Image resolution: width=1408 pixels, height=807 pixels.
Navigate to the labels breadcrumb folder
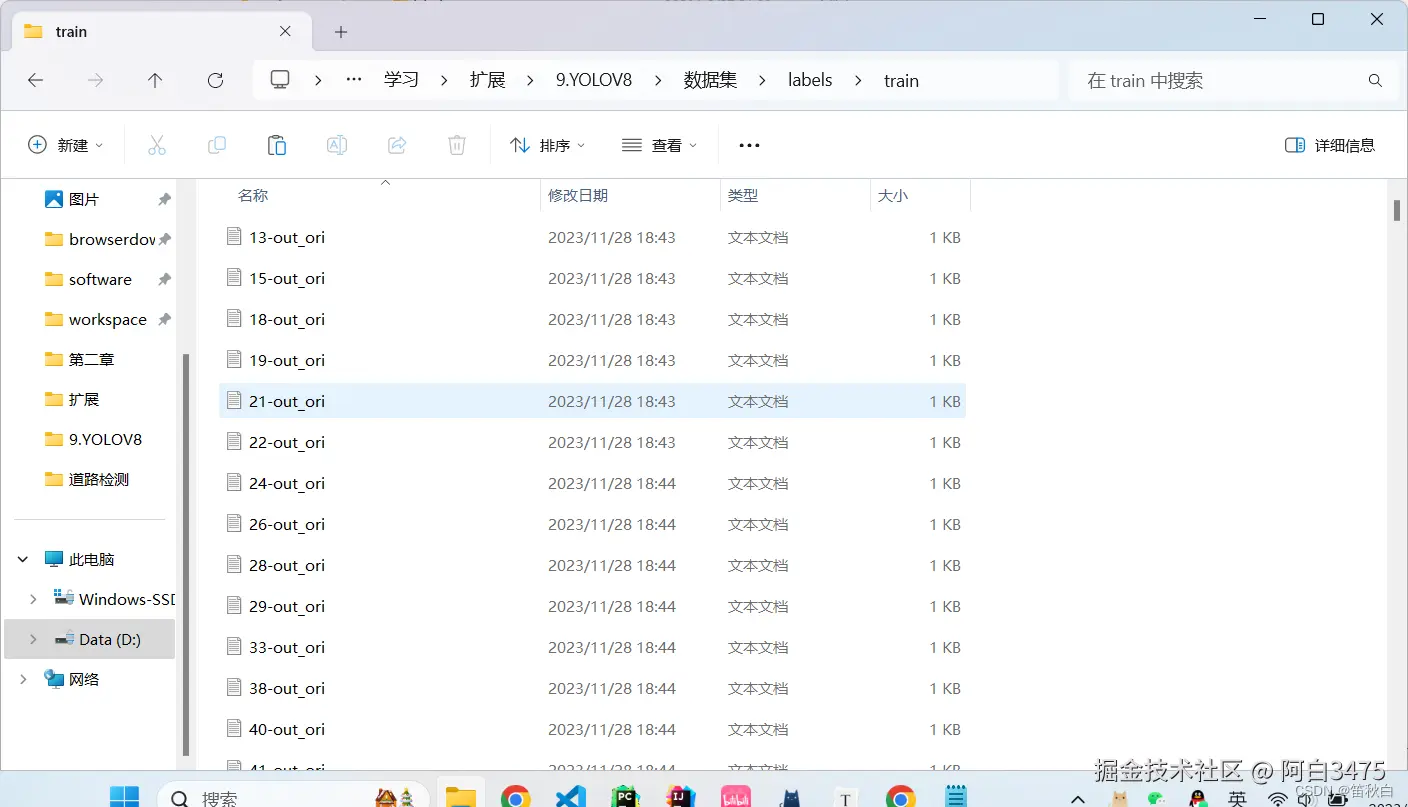click(x=810, y=80)
